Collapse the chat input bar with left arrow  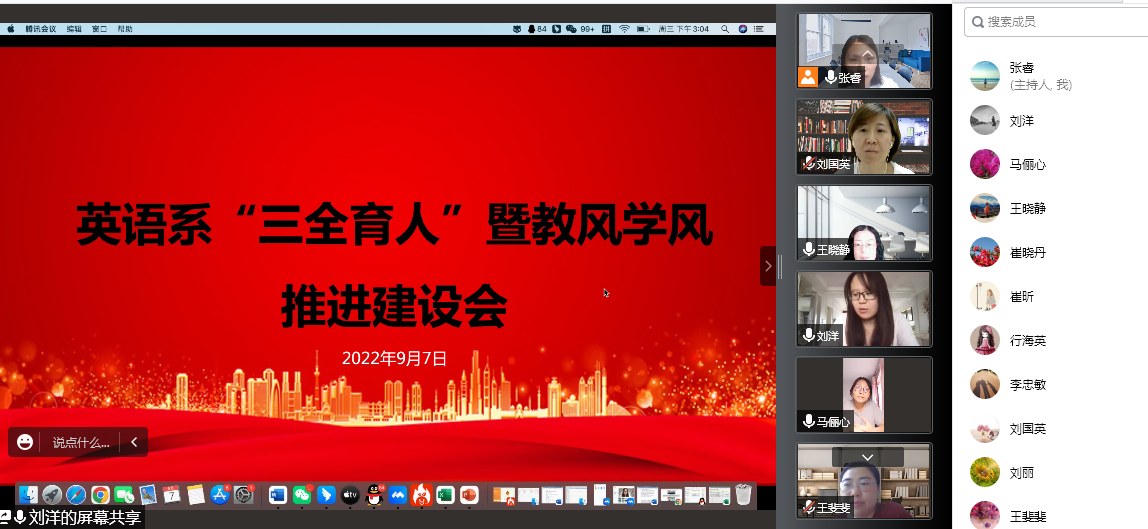pos(134,442)
